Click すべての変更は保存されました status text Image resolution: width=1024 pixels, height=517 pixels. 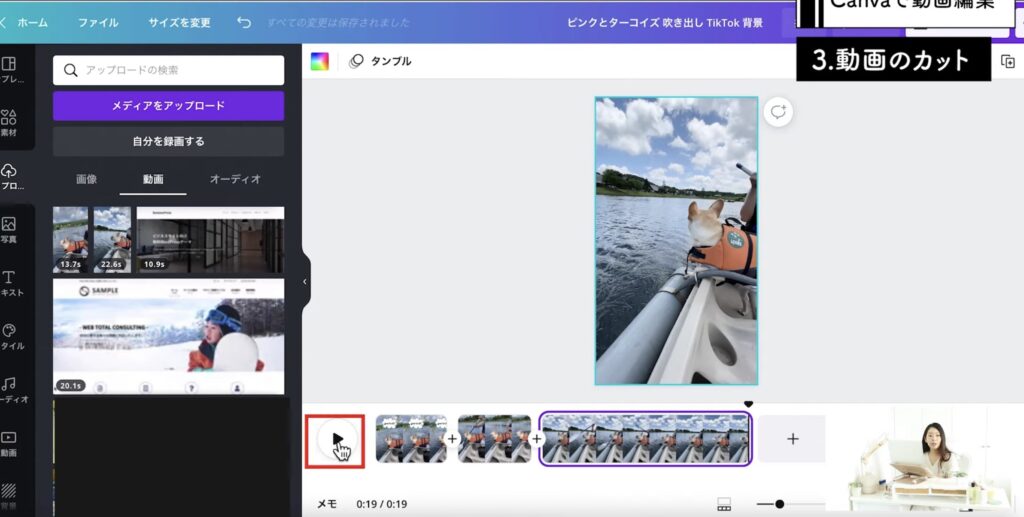tap(338, 22)
